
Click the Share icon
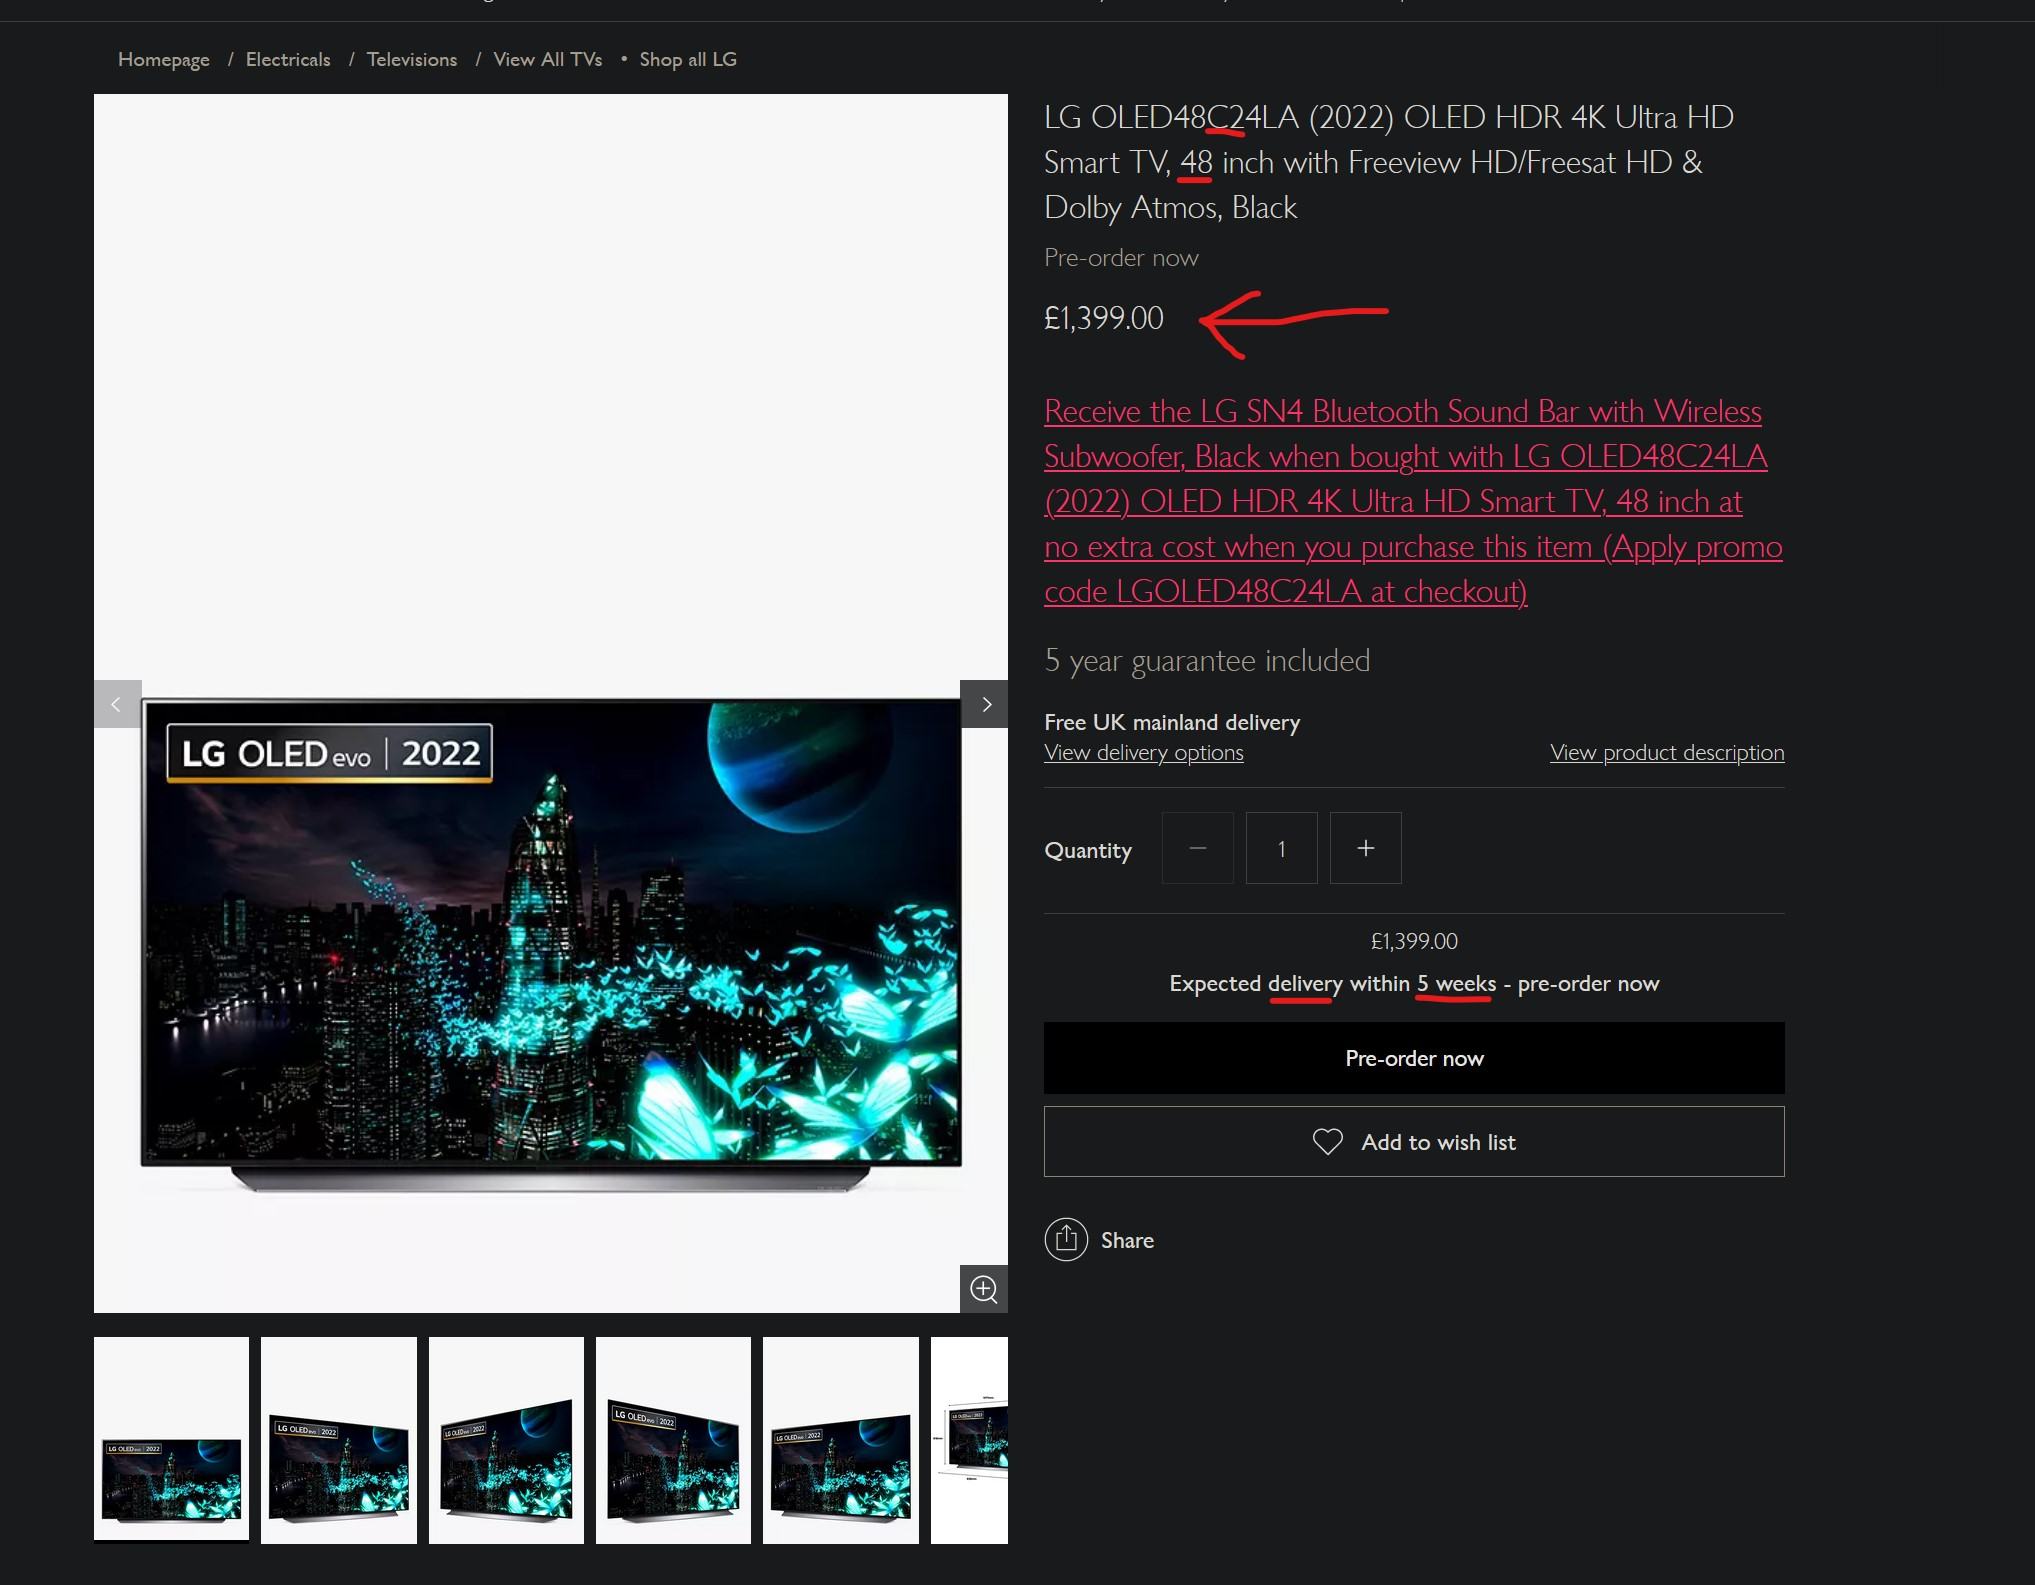coord(1066,1240)
